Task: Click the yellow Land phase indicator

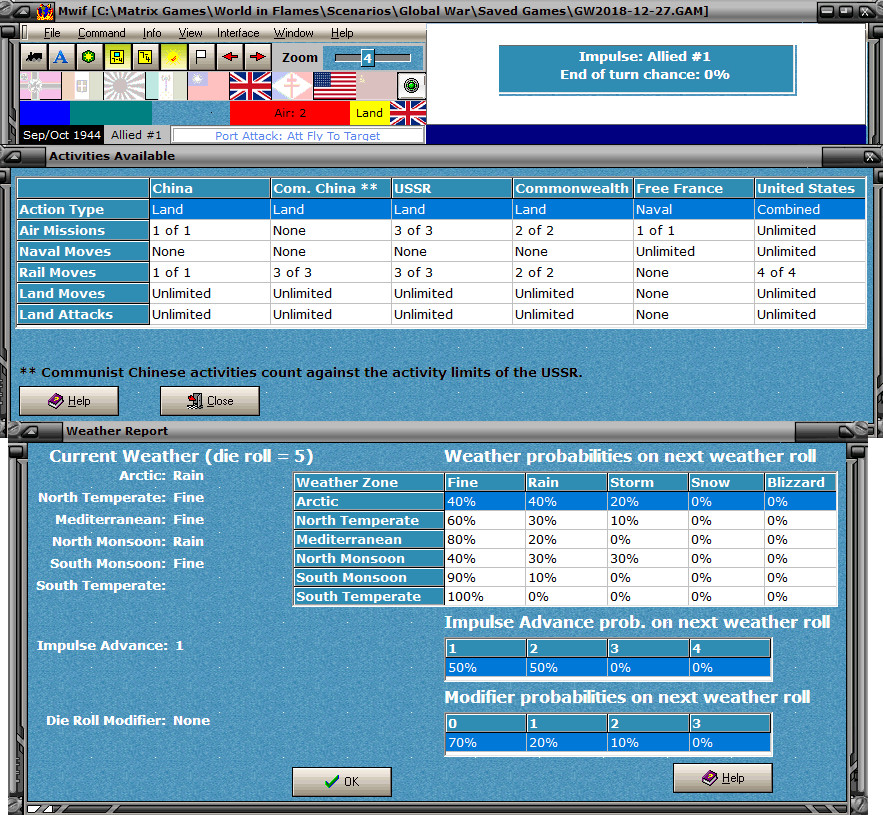Action: pos(369,113)
